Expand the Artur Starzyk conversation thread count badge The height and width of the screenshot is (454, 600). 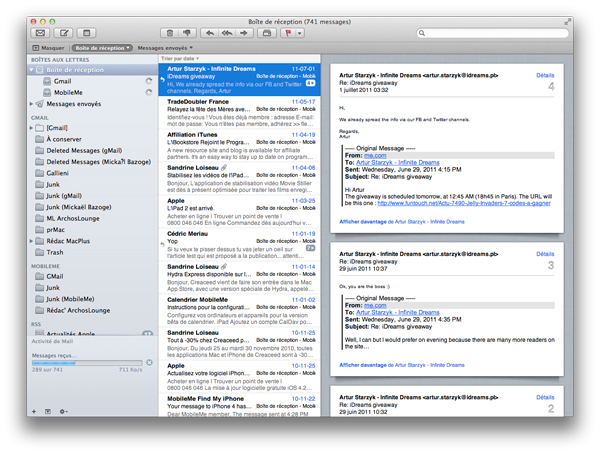310,83
